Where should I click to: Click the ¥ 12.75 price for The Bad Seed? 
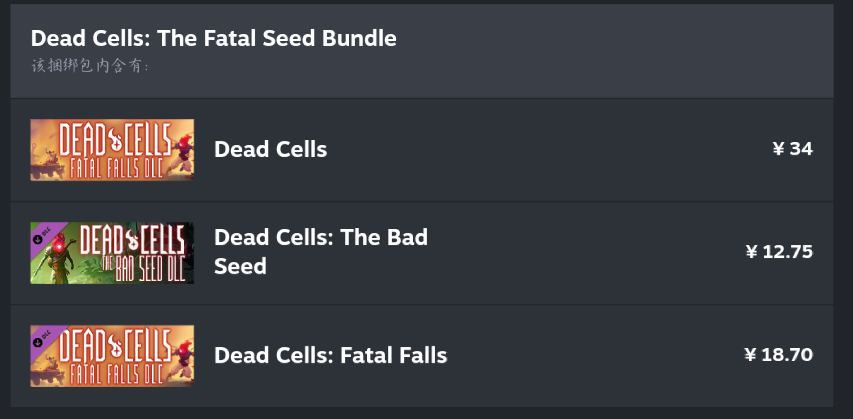pyautogui.click(x=779, y=252)
